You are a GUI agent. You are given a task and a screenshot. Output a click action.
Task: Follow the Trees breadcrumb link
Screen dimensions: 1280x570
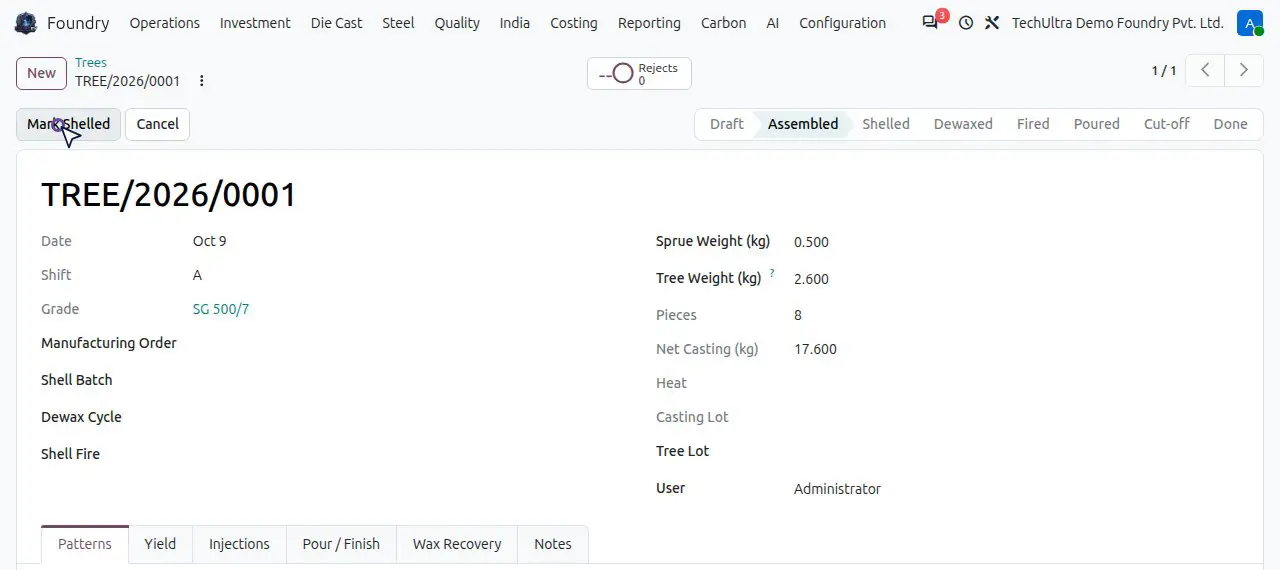pyautogui.click(x=91, y=62)
